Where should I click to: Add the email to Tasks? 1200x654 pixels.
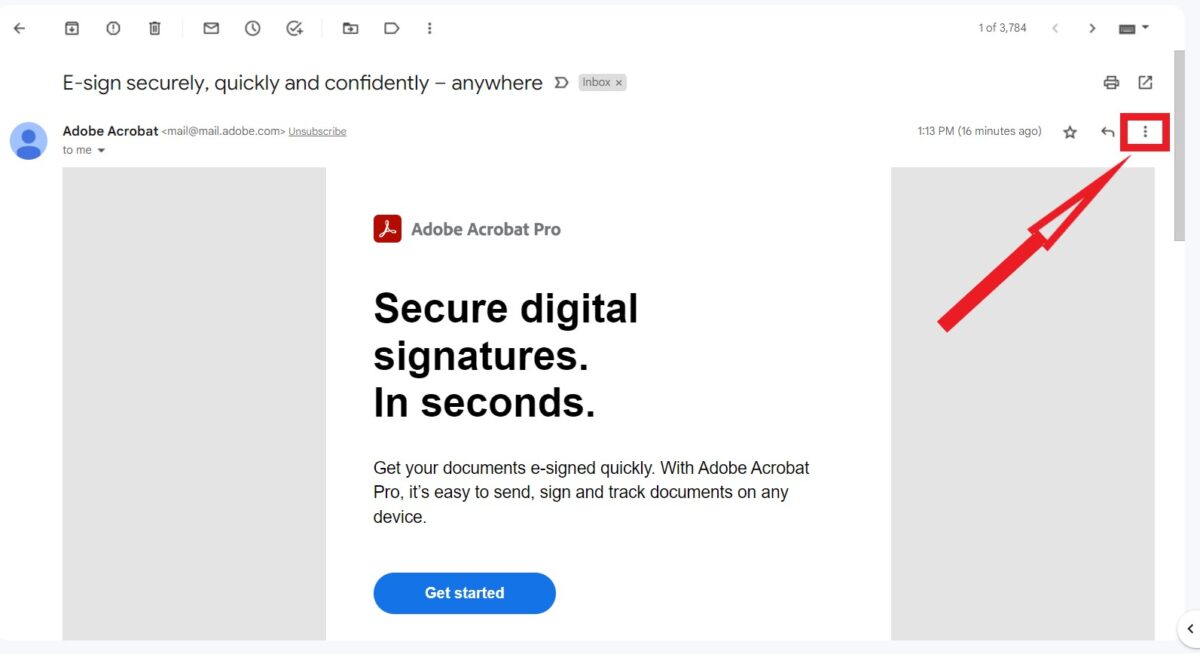tap(294, 28)
